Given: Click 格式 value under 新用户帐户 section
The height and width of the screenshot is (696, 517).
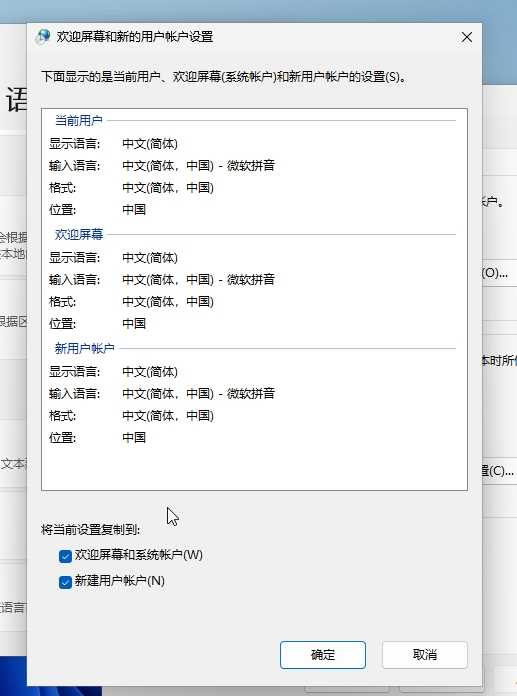Looking at the screenshot, I should click(168, 415).
